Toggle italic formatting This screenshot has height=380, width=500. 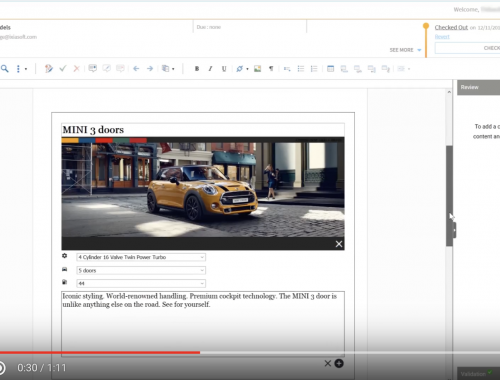tap(210, 69)
